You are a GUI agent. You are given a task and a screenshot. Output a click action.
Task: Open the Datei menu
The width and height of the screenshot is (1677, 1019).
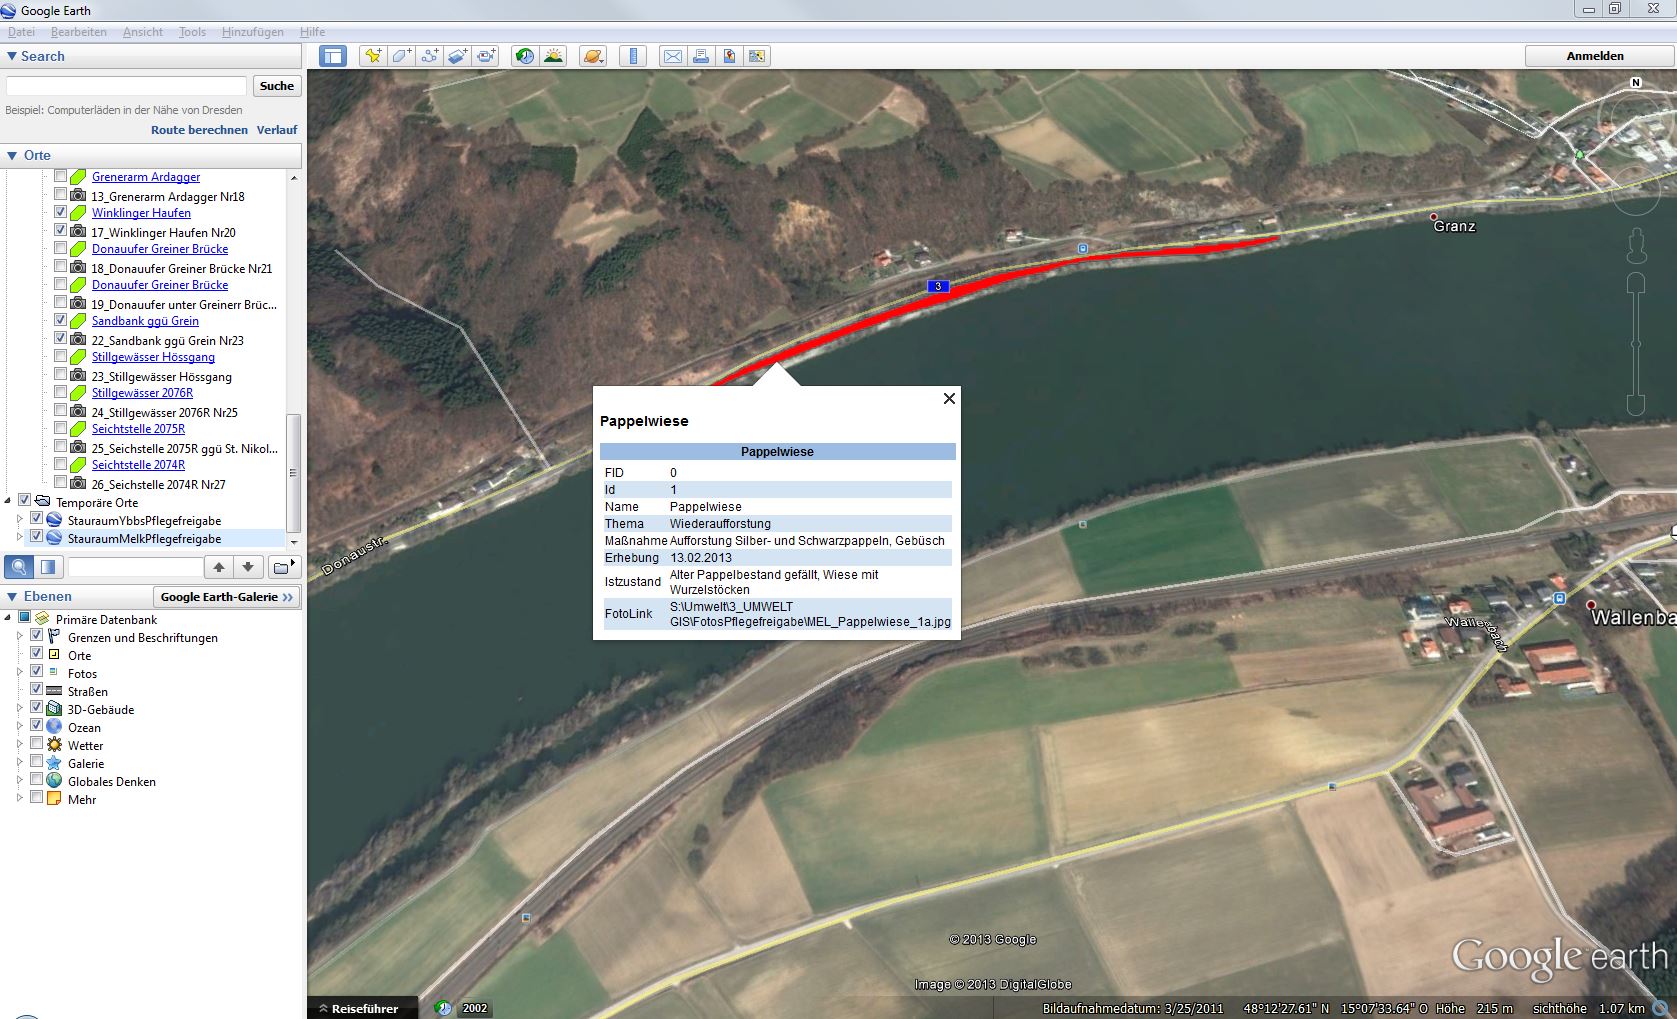pyautogui.click(x=21, y=32)
